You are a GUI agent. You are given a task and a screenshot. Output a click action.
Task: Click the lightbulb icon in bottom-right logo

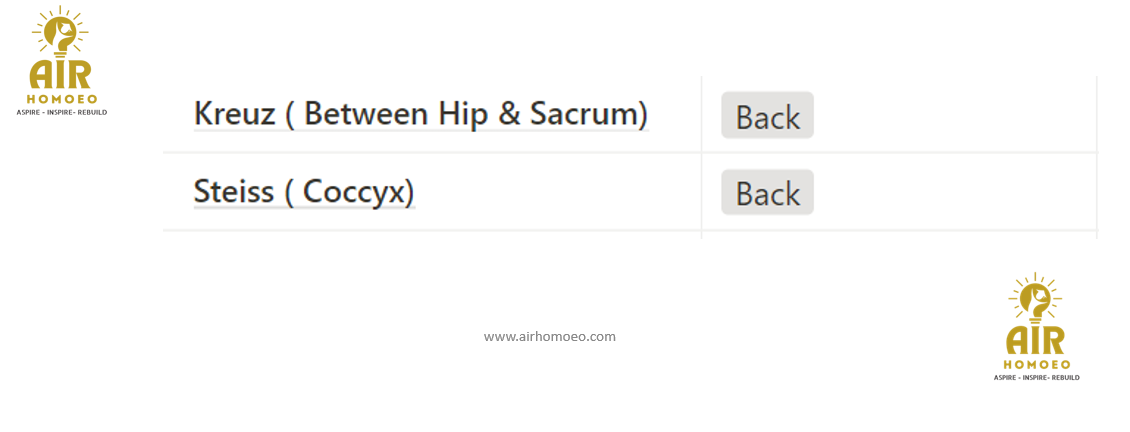(x=1036, y=299)
